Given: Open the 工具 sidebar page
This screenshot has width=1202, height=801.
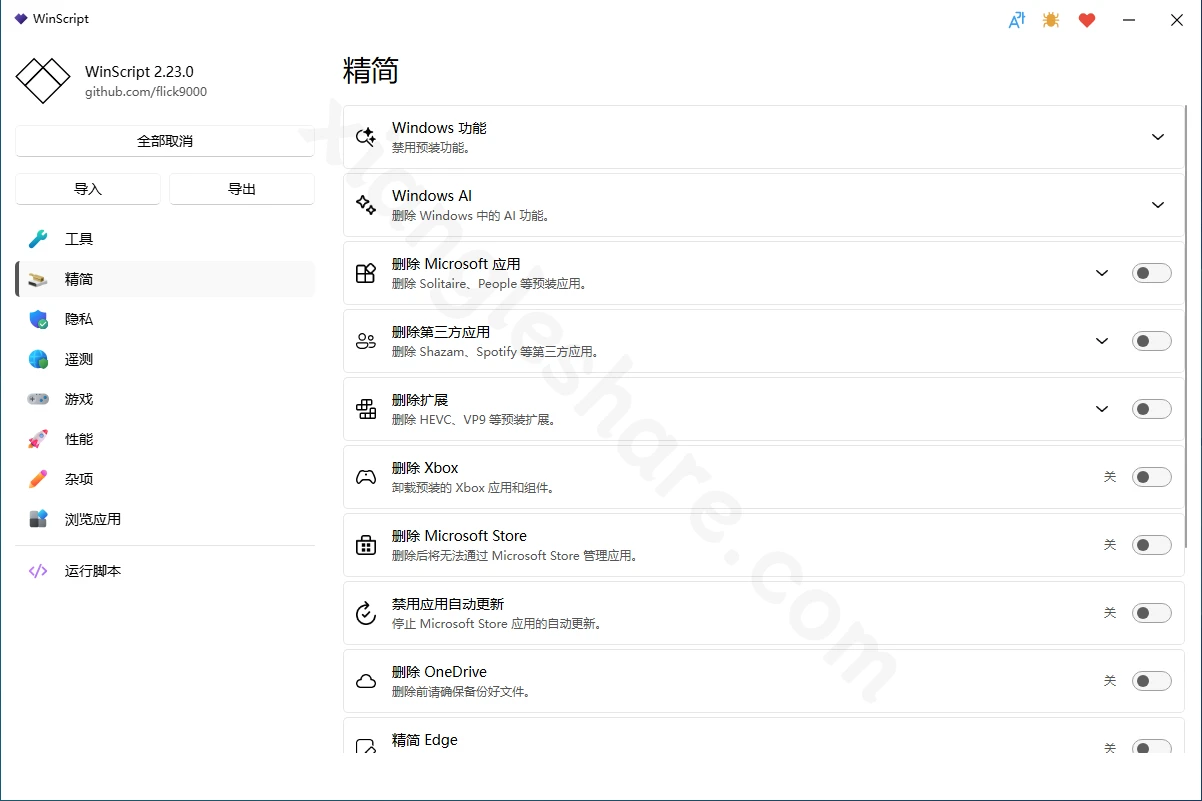Looking at the screenshot, I should (165, 239).
